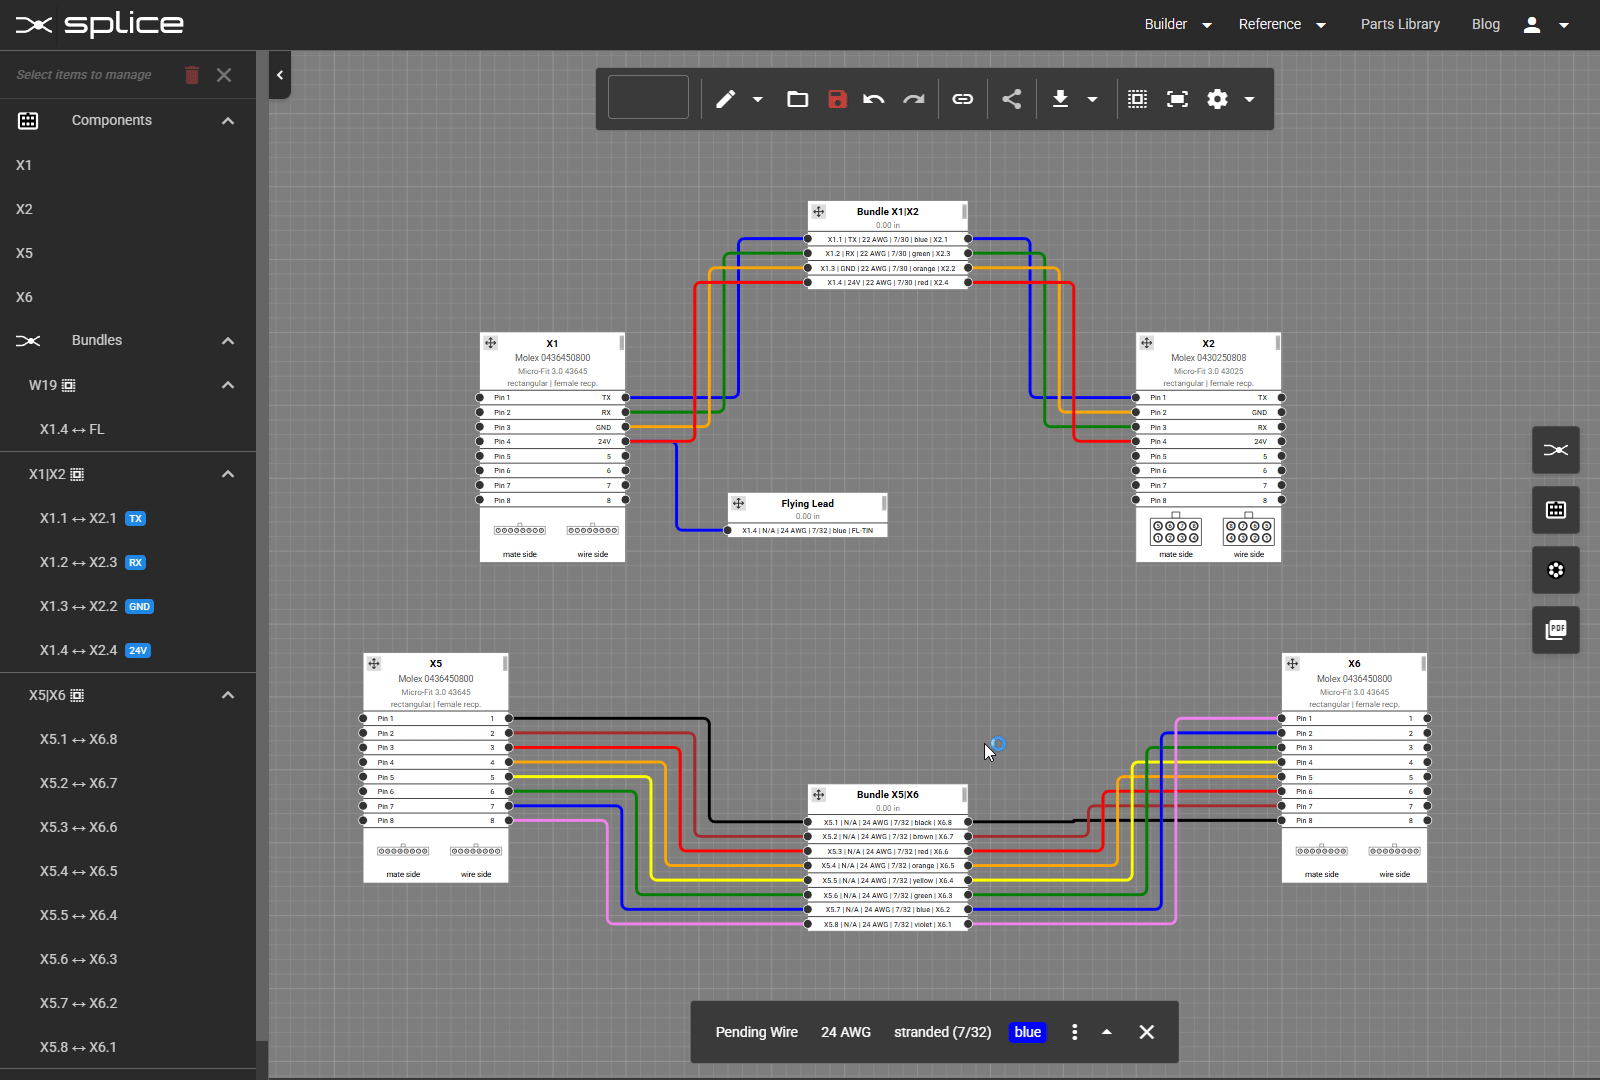Screen dimensions: 1600x1080
Task: Go to the Blog page
Action: click(x=1485, y=24)
